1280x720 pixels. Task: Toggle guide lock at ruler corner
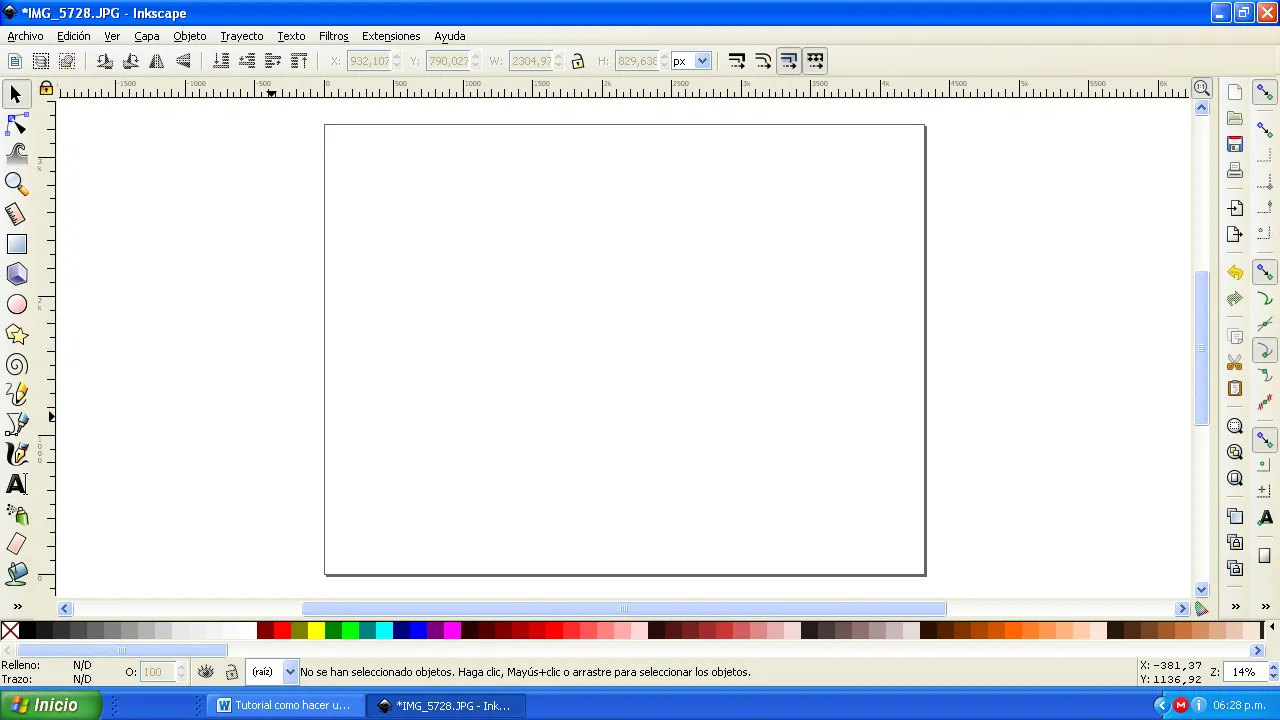46,89
